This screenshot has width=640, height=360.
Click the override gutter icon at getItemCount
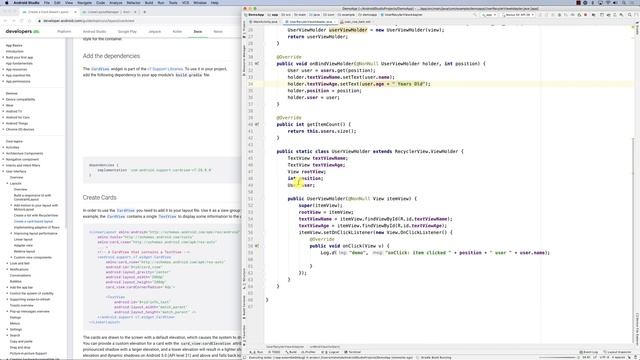pos(257,124)
